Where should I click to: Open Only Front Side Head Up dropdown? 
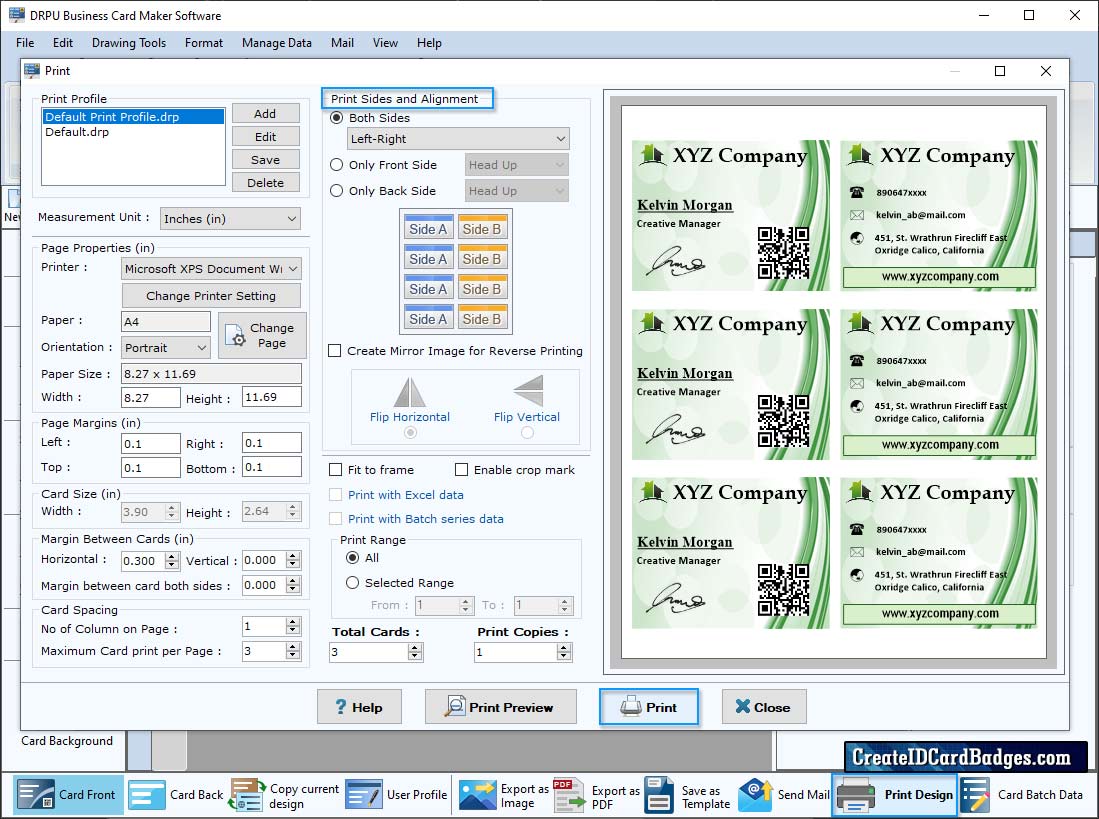coord(517,165)
